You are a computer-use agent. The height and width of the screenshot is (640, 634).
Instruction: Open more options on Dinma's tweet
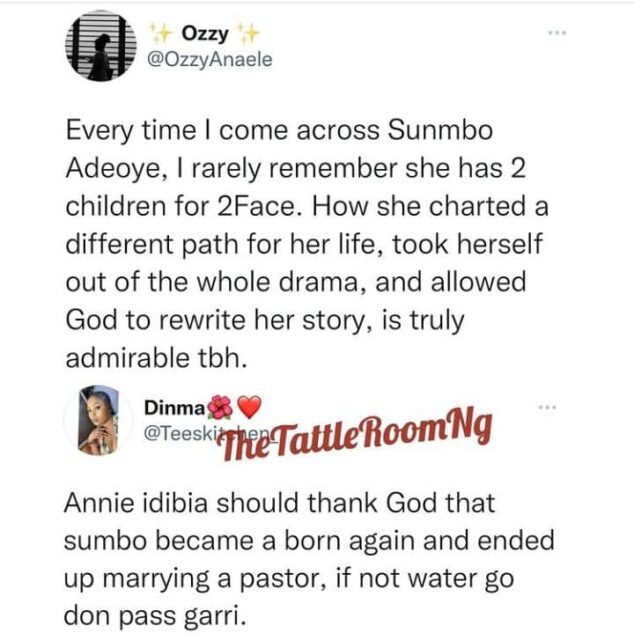tap(546, 409)
